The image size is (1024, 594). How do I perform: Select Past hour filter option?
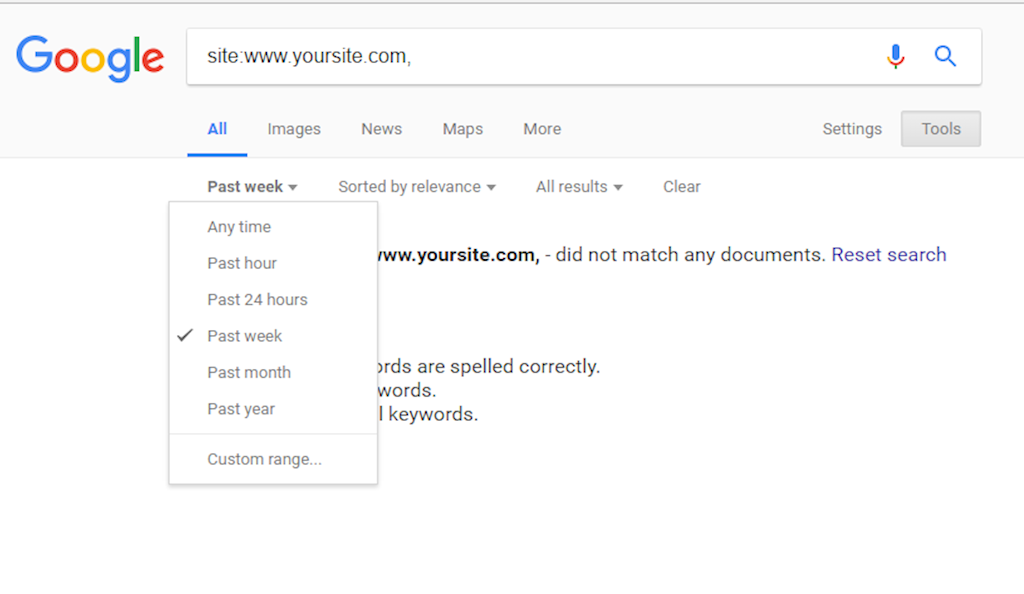[x=242, y=263]
